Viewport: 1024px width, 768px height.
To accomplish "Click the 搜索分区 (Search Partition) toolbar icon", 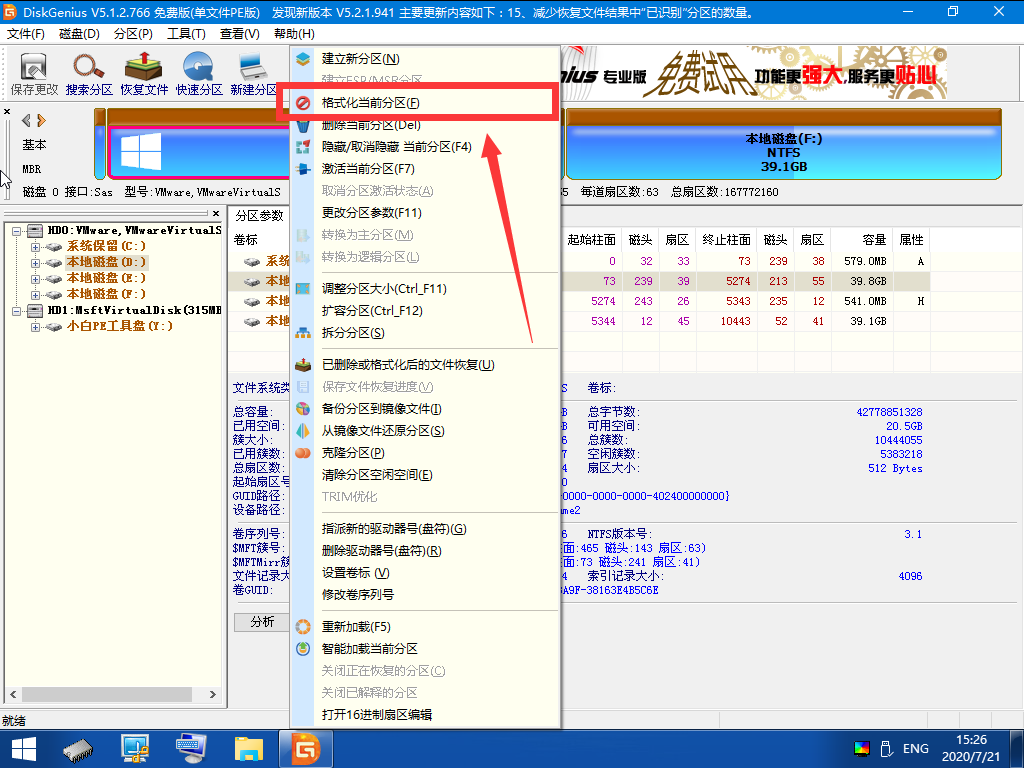I will (89, 75).
